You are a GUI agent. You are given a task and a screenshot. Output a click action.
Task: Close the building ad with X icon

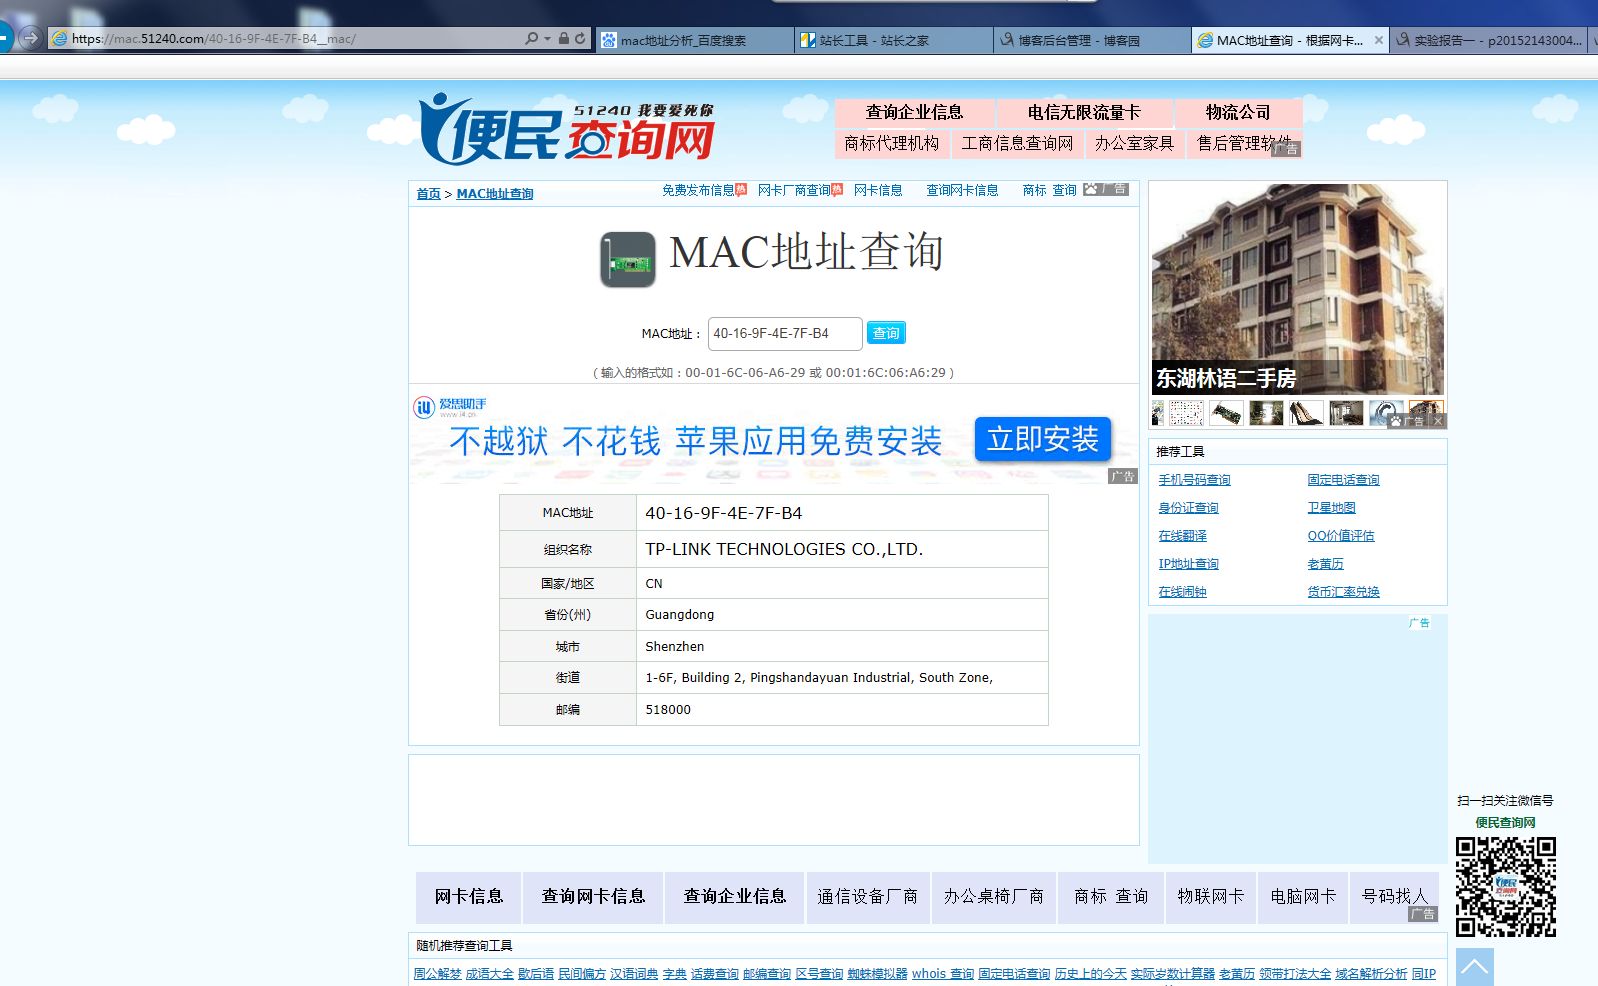[x=1437, y=421]
